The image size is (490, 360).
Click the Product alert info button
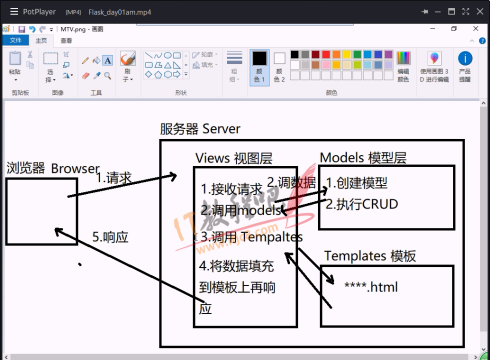pos(465,67)
